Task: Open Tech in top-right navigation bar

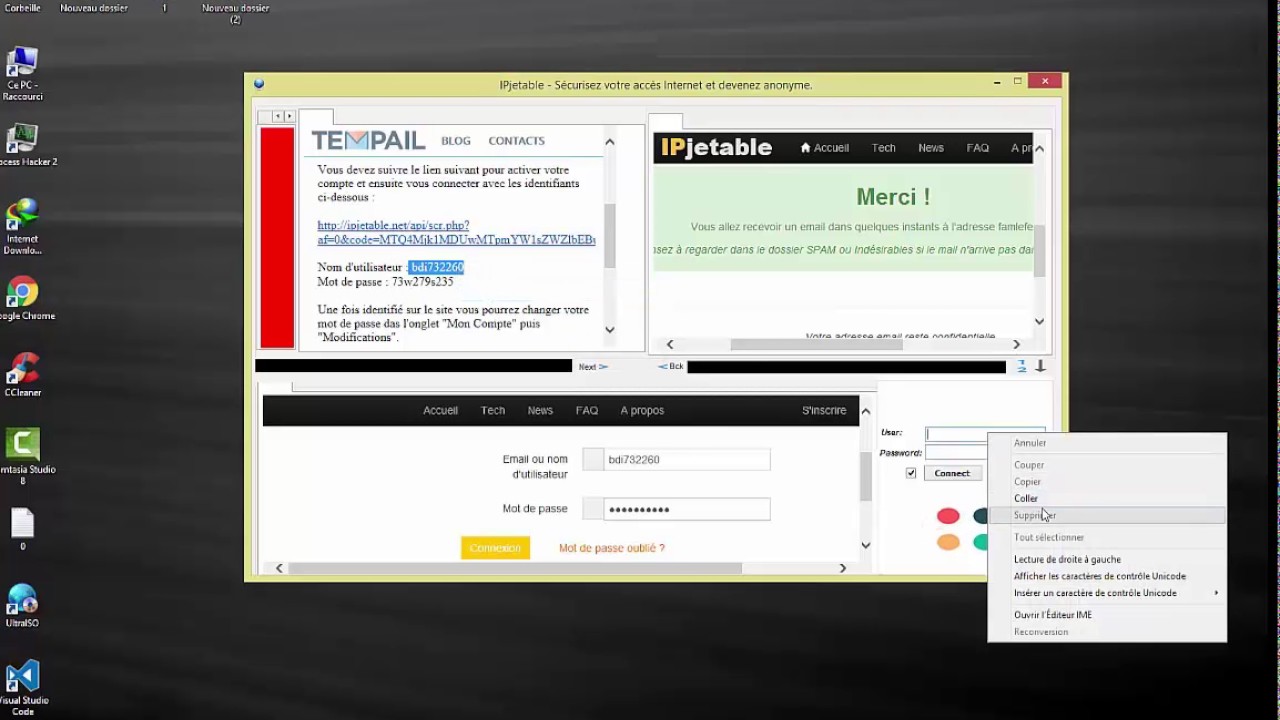Action: [x=884, y=148]
